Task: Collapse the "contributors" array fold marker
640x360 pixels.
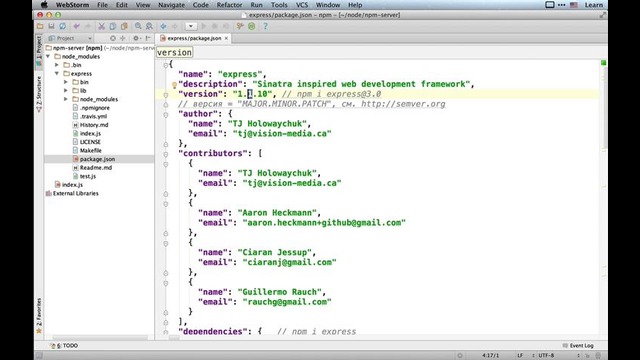Action: click(166, 154)
